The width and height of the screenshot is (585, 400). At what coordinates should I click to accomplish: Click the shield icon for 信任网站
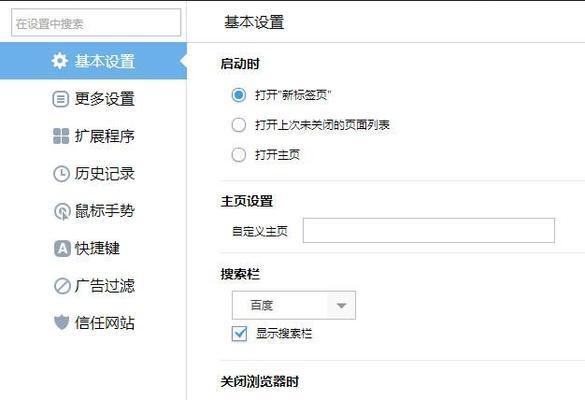click(x=62, y=322)
